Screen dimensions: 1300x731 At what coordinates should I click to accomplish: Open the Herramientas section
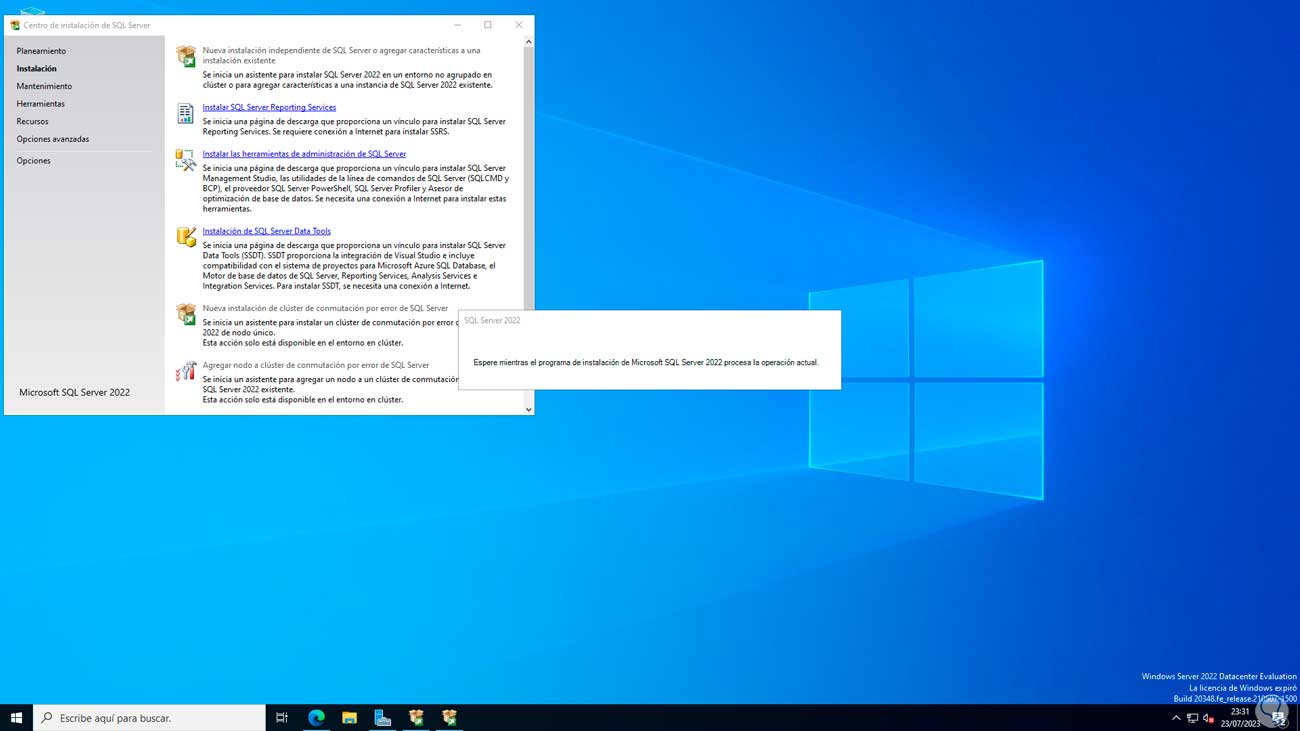[40, 104]
